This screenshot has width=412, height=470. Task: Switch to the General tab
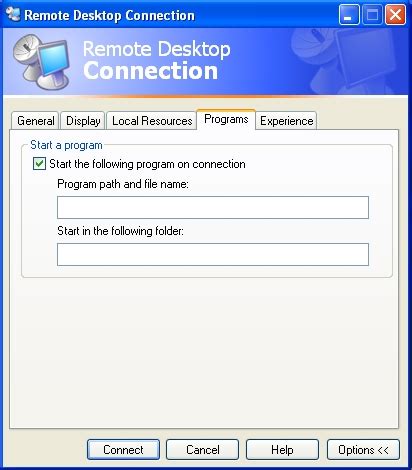click(35, 121)
